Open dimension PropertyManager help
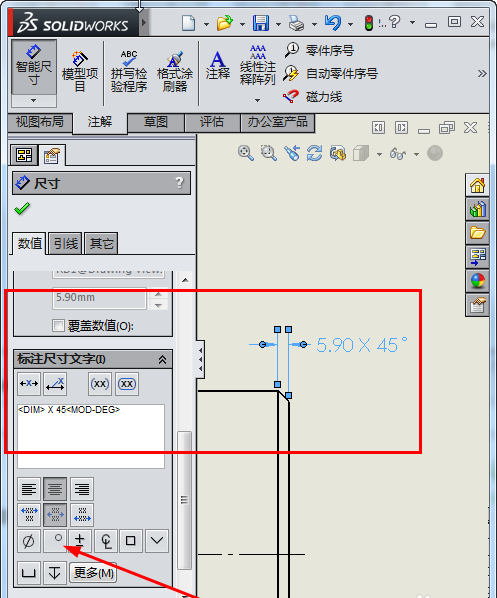Screen dimensions: 497x598 coord(180,183)
